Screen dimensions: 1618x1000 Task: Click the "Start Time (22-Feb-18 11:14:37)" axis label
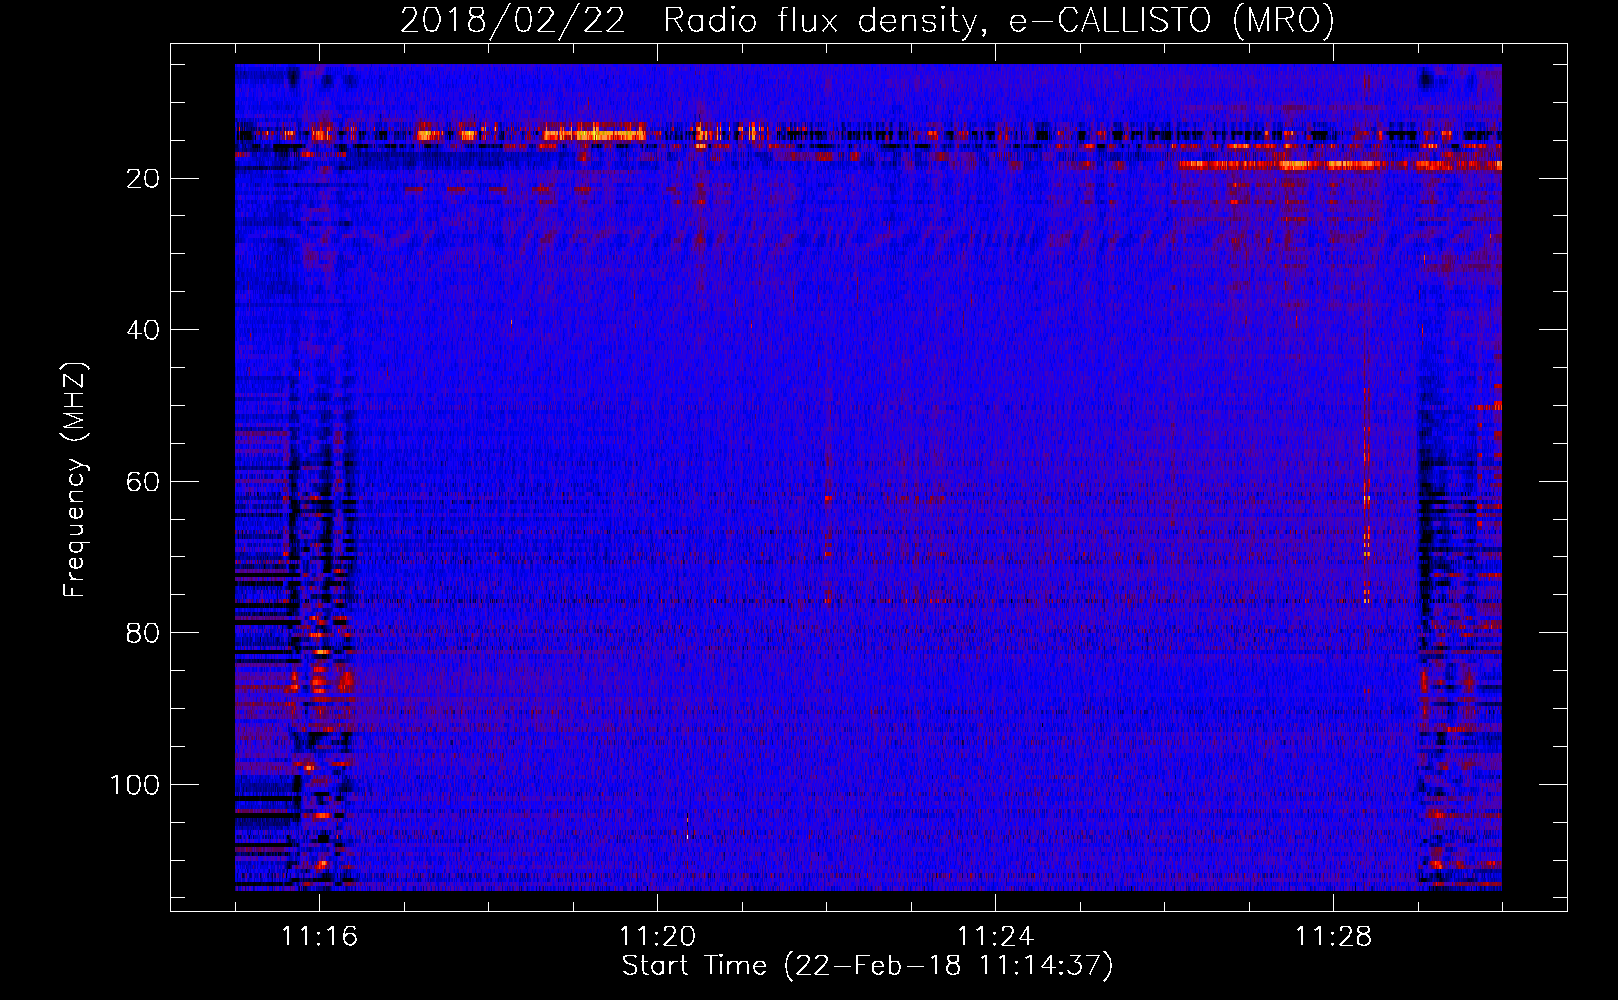(867, 966)
